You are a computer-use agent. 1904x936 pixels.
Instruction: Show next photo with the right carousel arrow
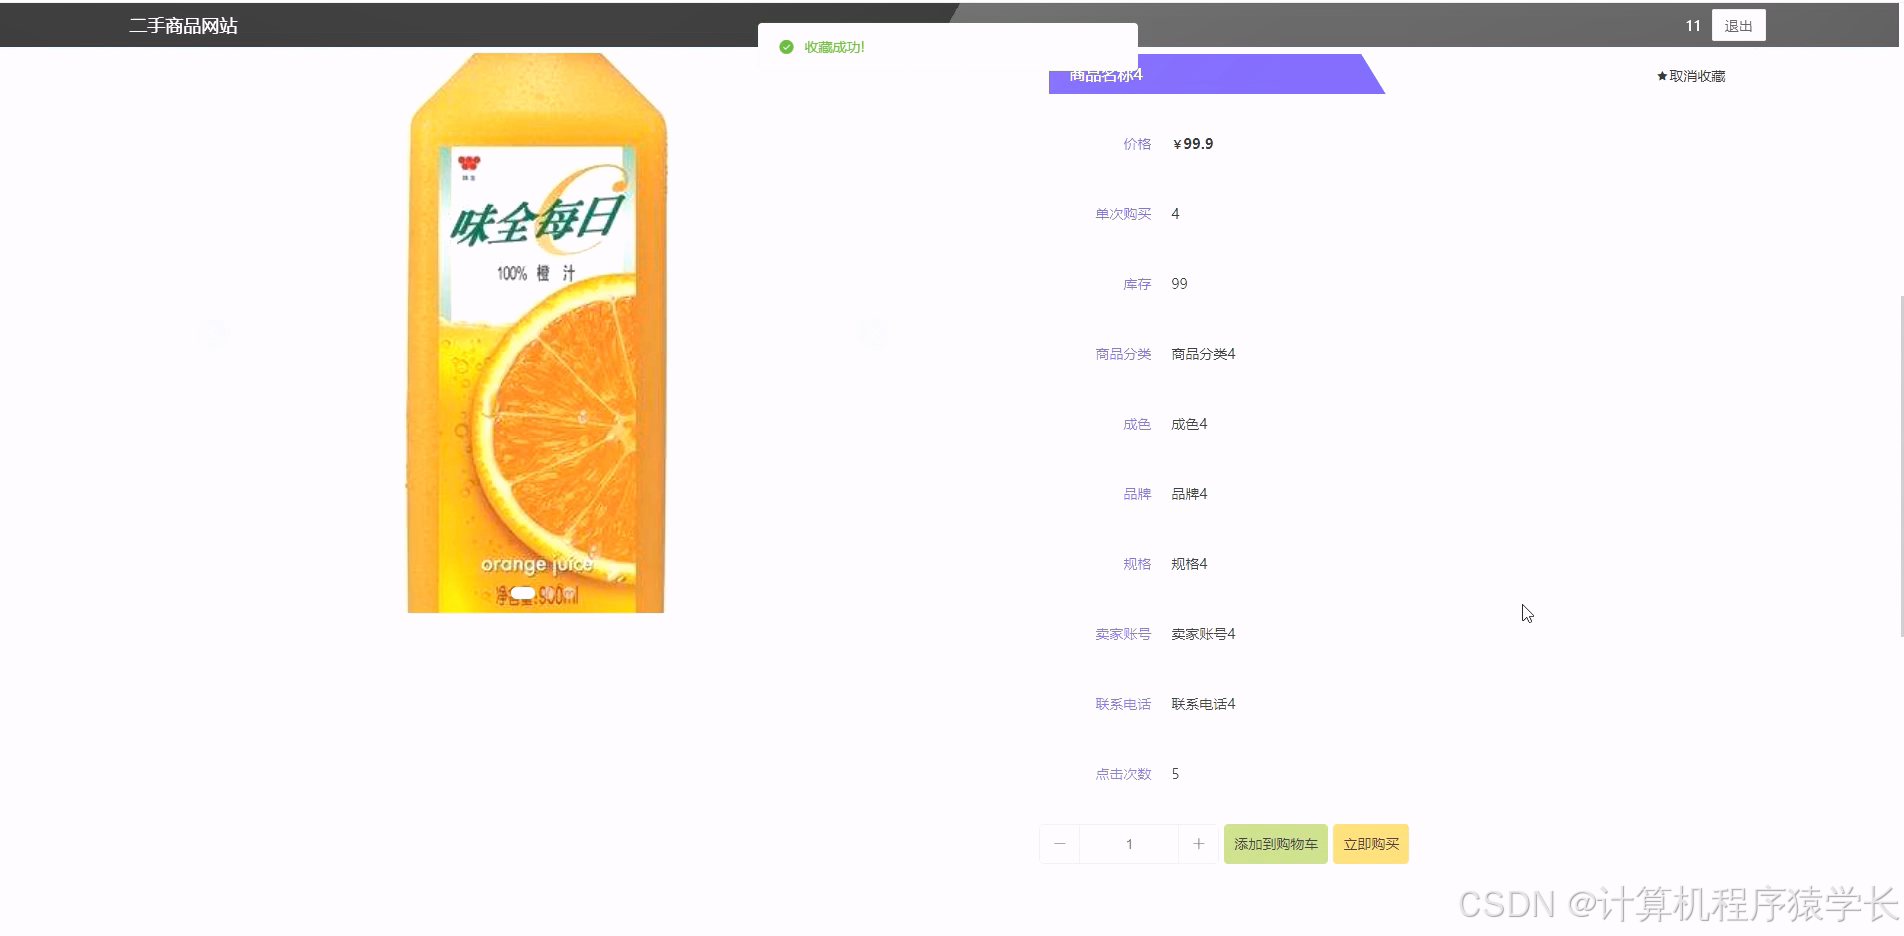point(873,334)
